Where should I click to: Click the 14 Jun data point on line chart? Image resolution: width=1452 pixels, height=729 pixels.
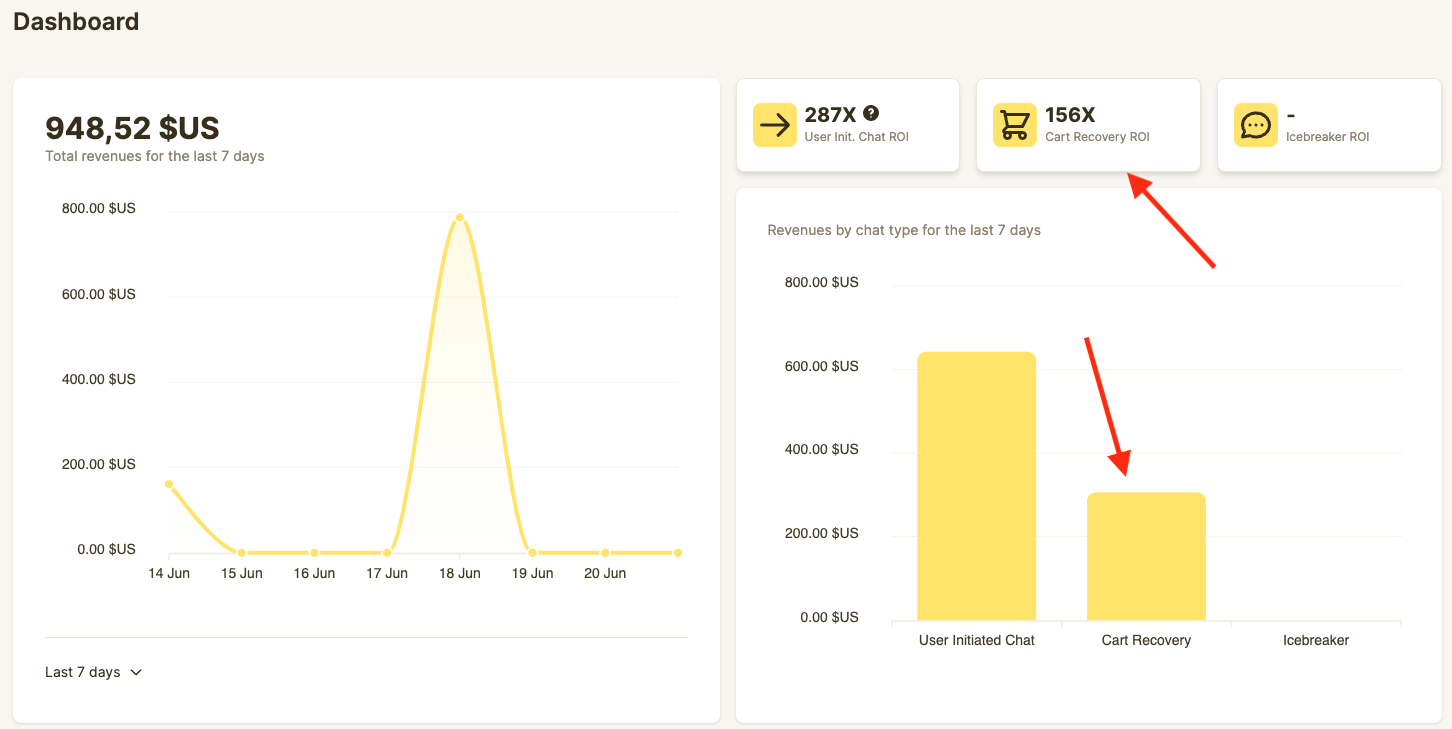click(169, 484)
